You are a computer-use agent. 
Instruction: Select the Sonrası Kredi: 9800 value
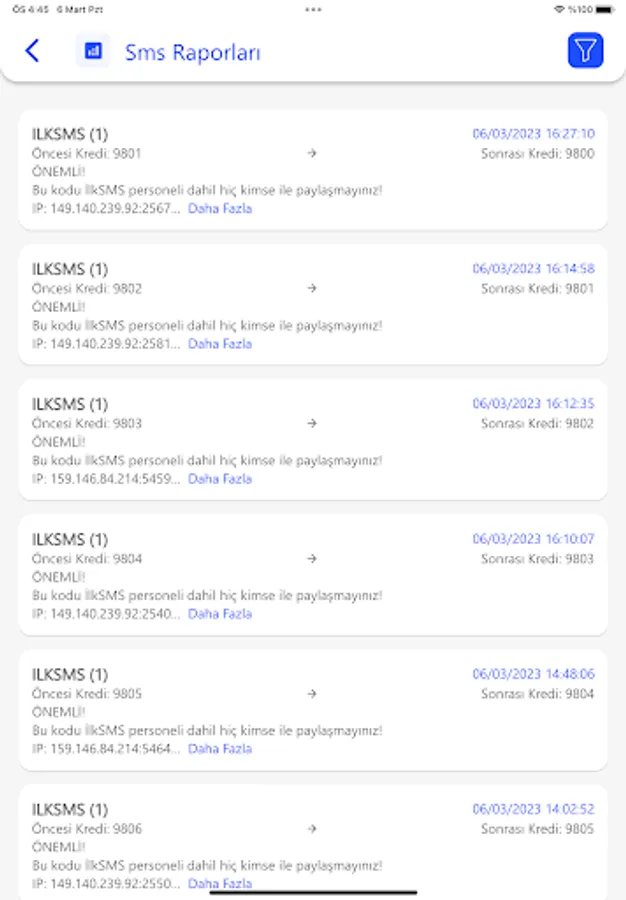[537, 154]
